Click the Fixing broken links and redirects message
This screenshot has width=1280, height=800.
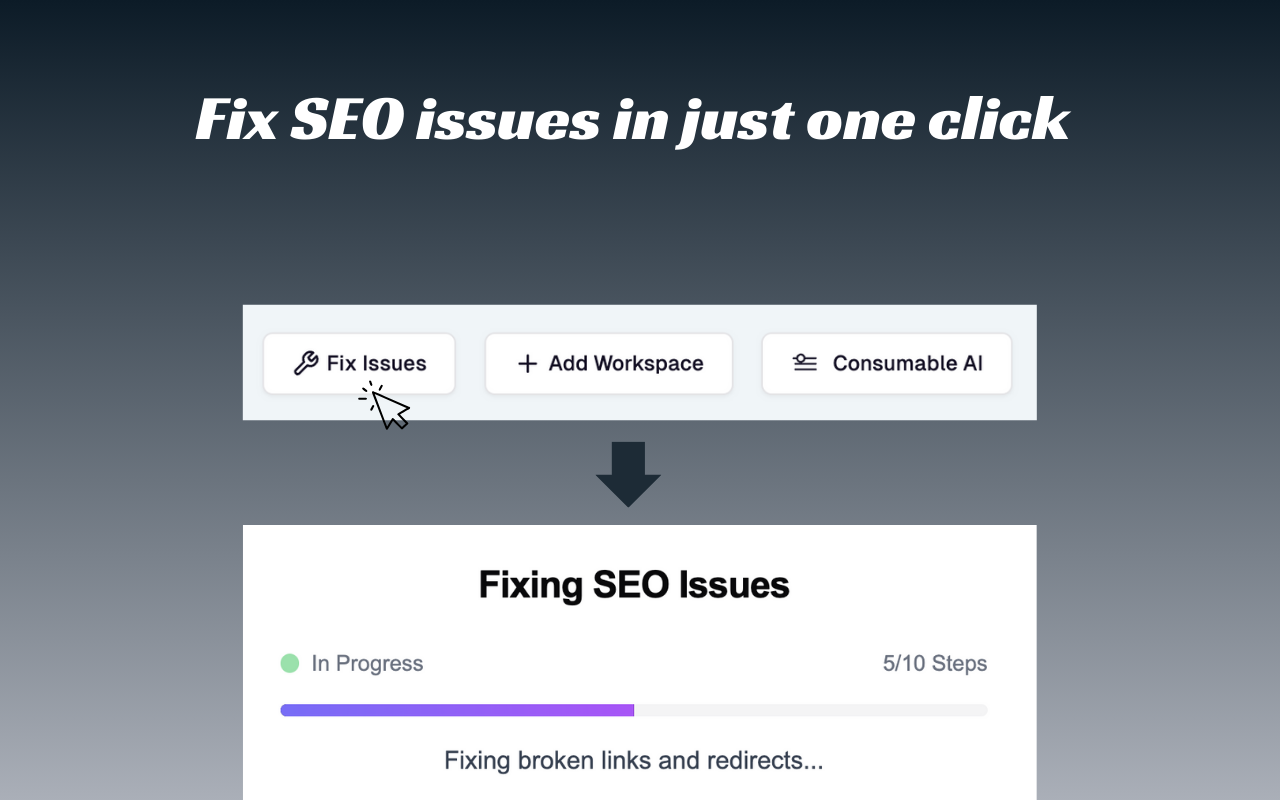click(x=634, y=760)
